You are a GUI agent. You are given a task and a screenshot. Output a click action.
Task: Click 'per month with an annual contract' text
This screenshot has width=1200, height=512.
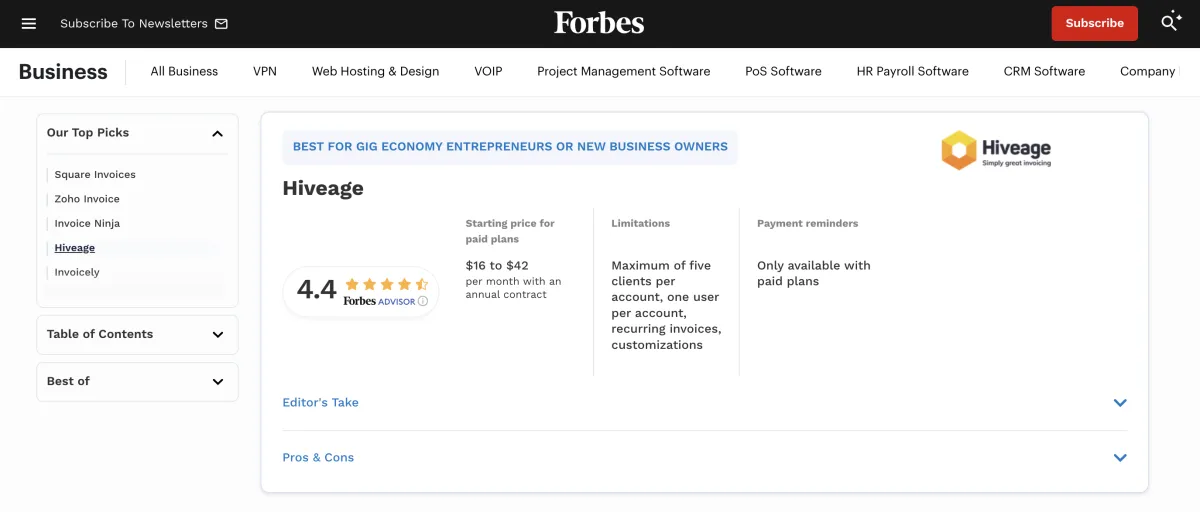514,288
